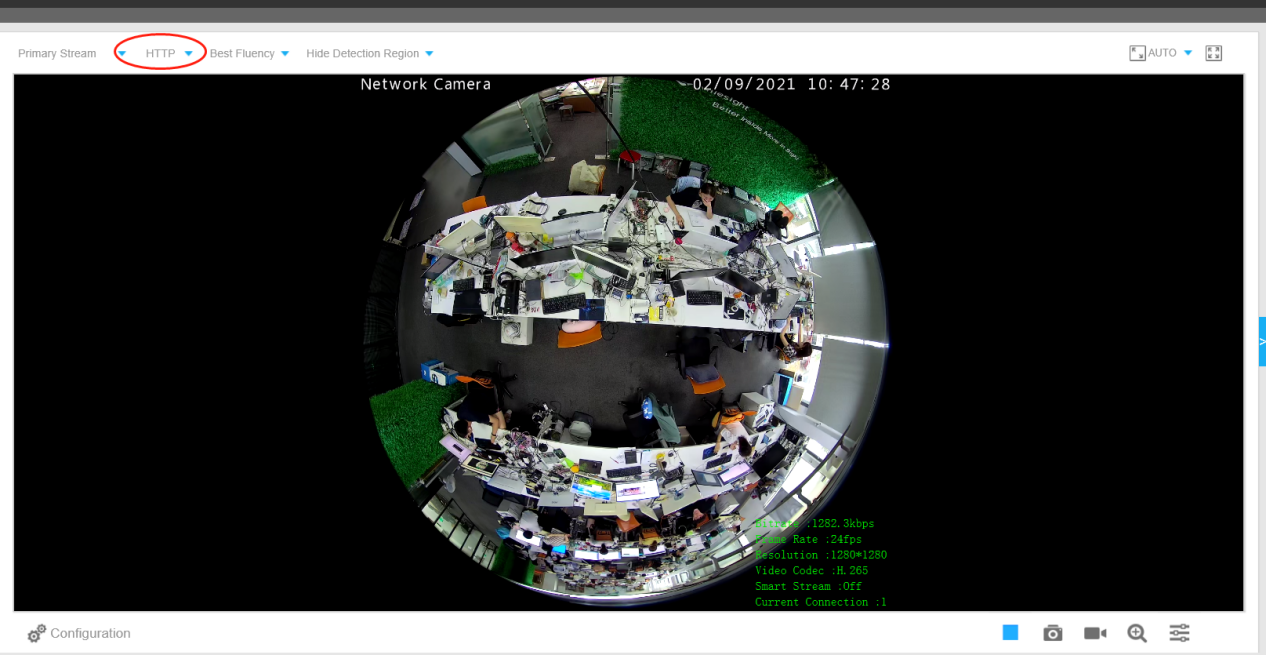Stop live view with blue square button
This screenshot has height=655, width=1266.
(1010, 633)
